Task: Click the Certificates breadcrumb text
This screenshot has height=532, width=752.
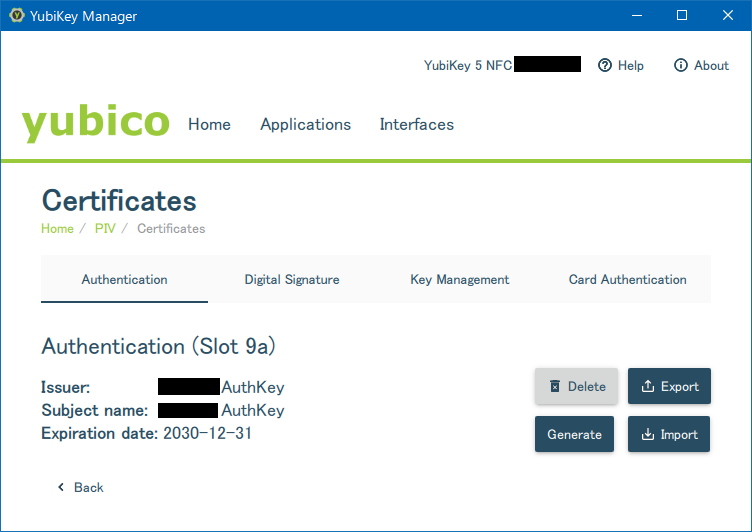Action: pos(171,228)
